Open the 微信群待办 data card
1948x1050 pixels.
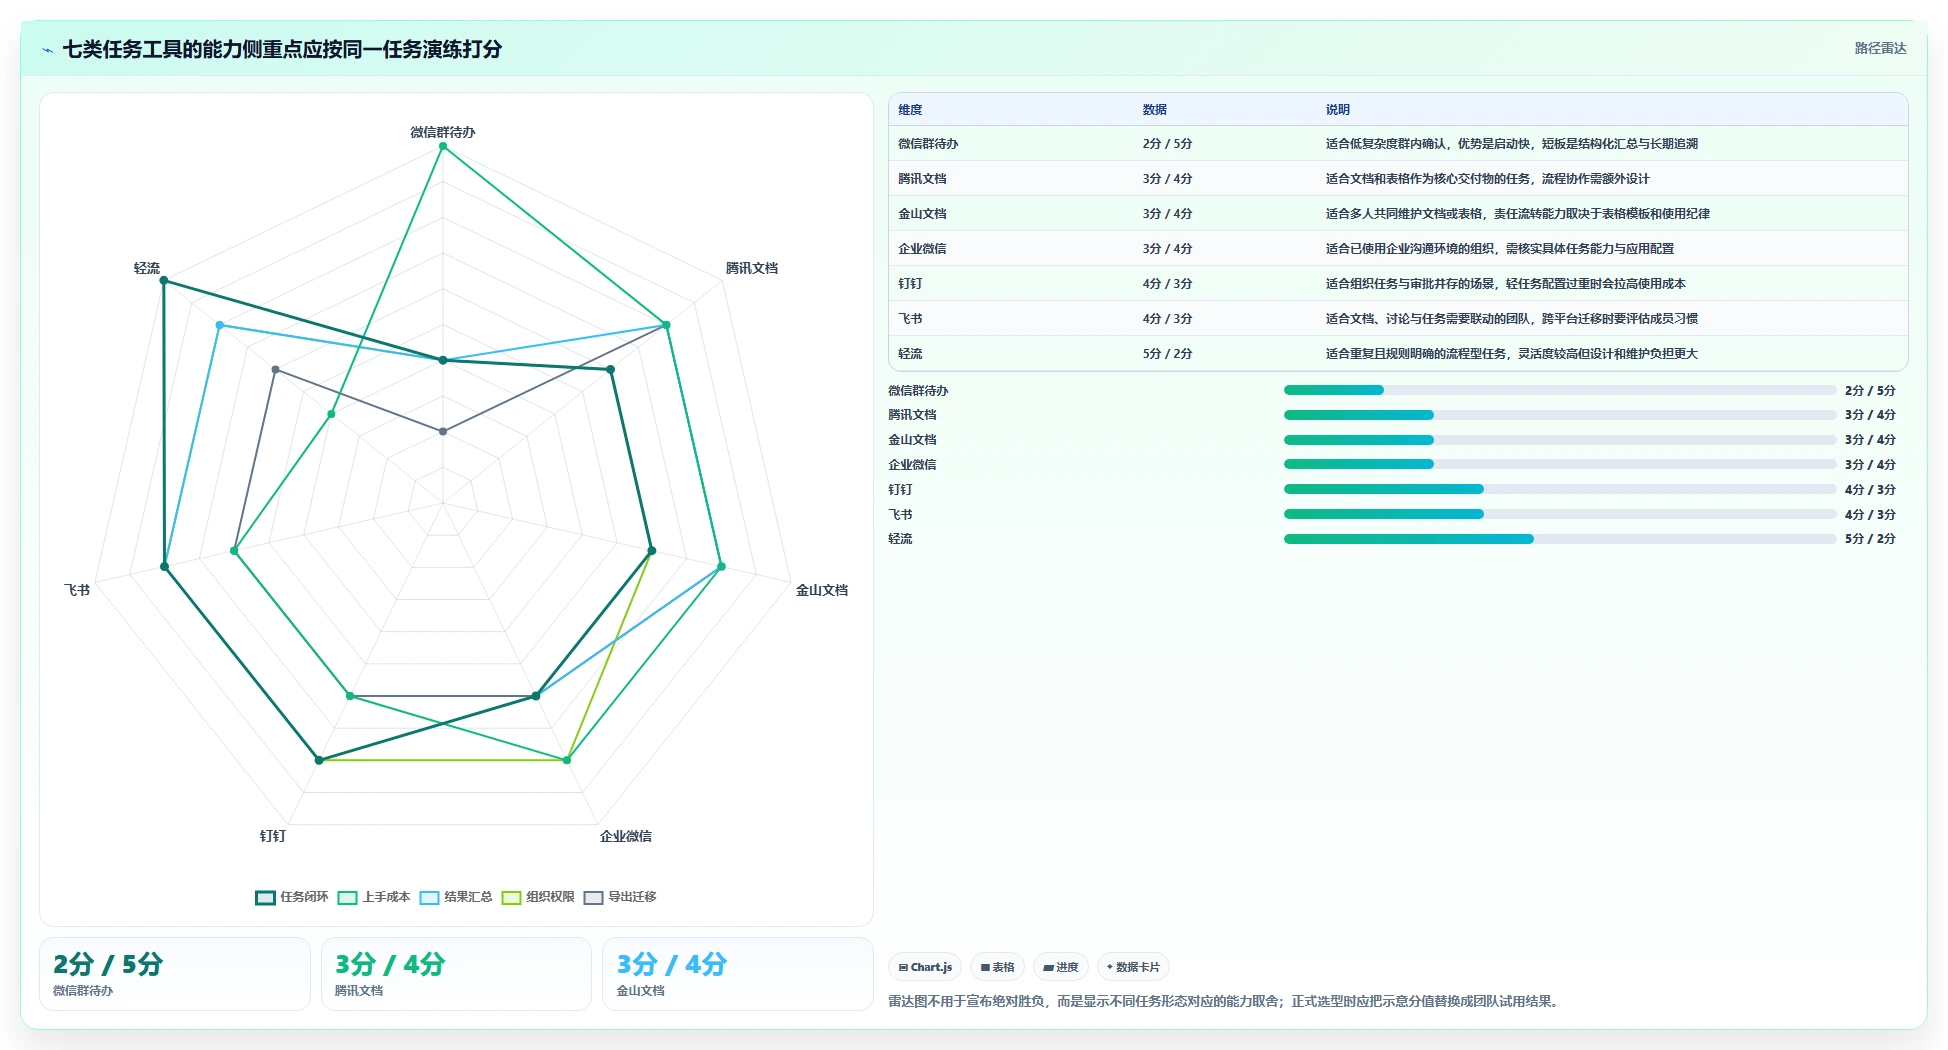(175, 974)
